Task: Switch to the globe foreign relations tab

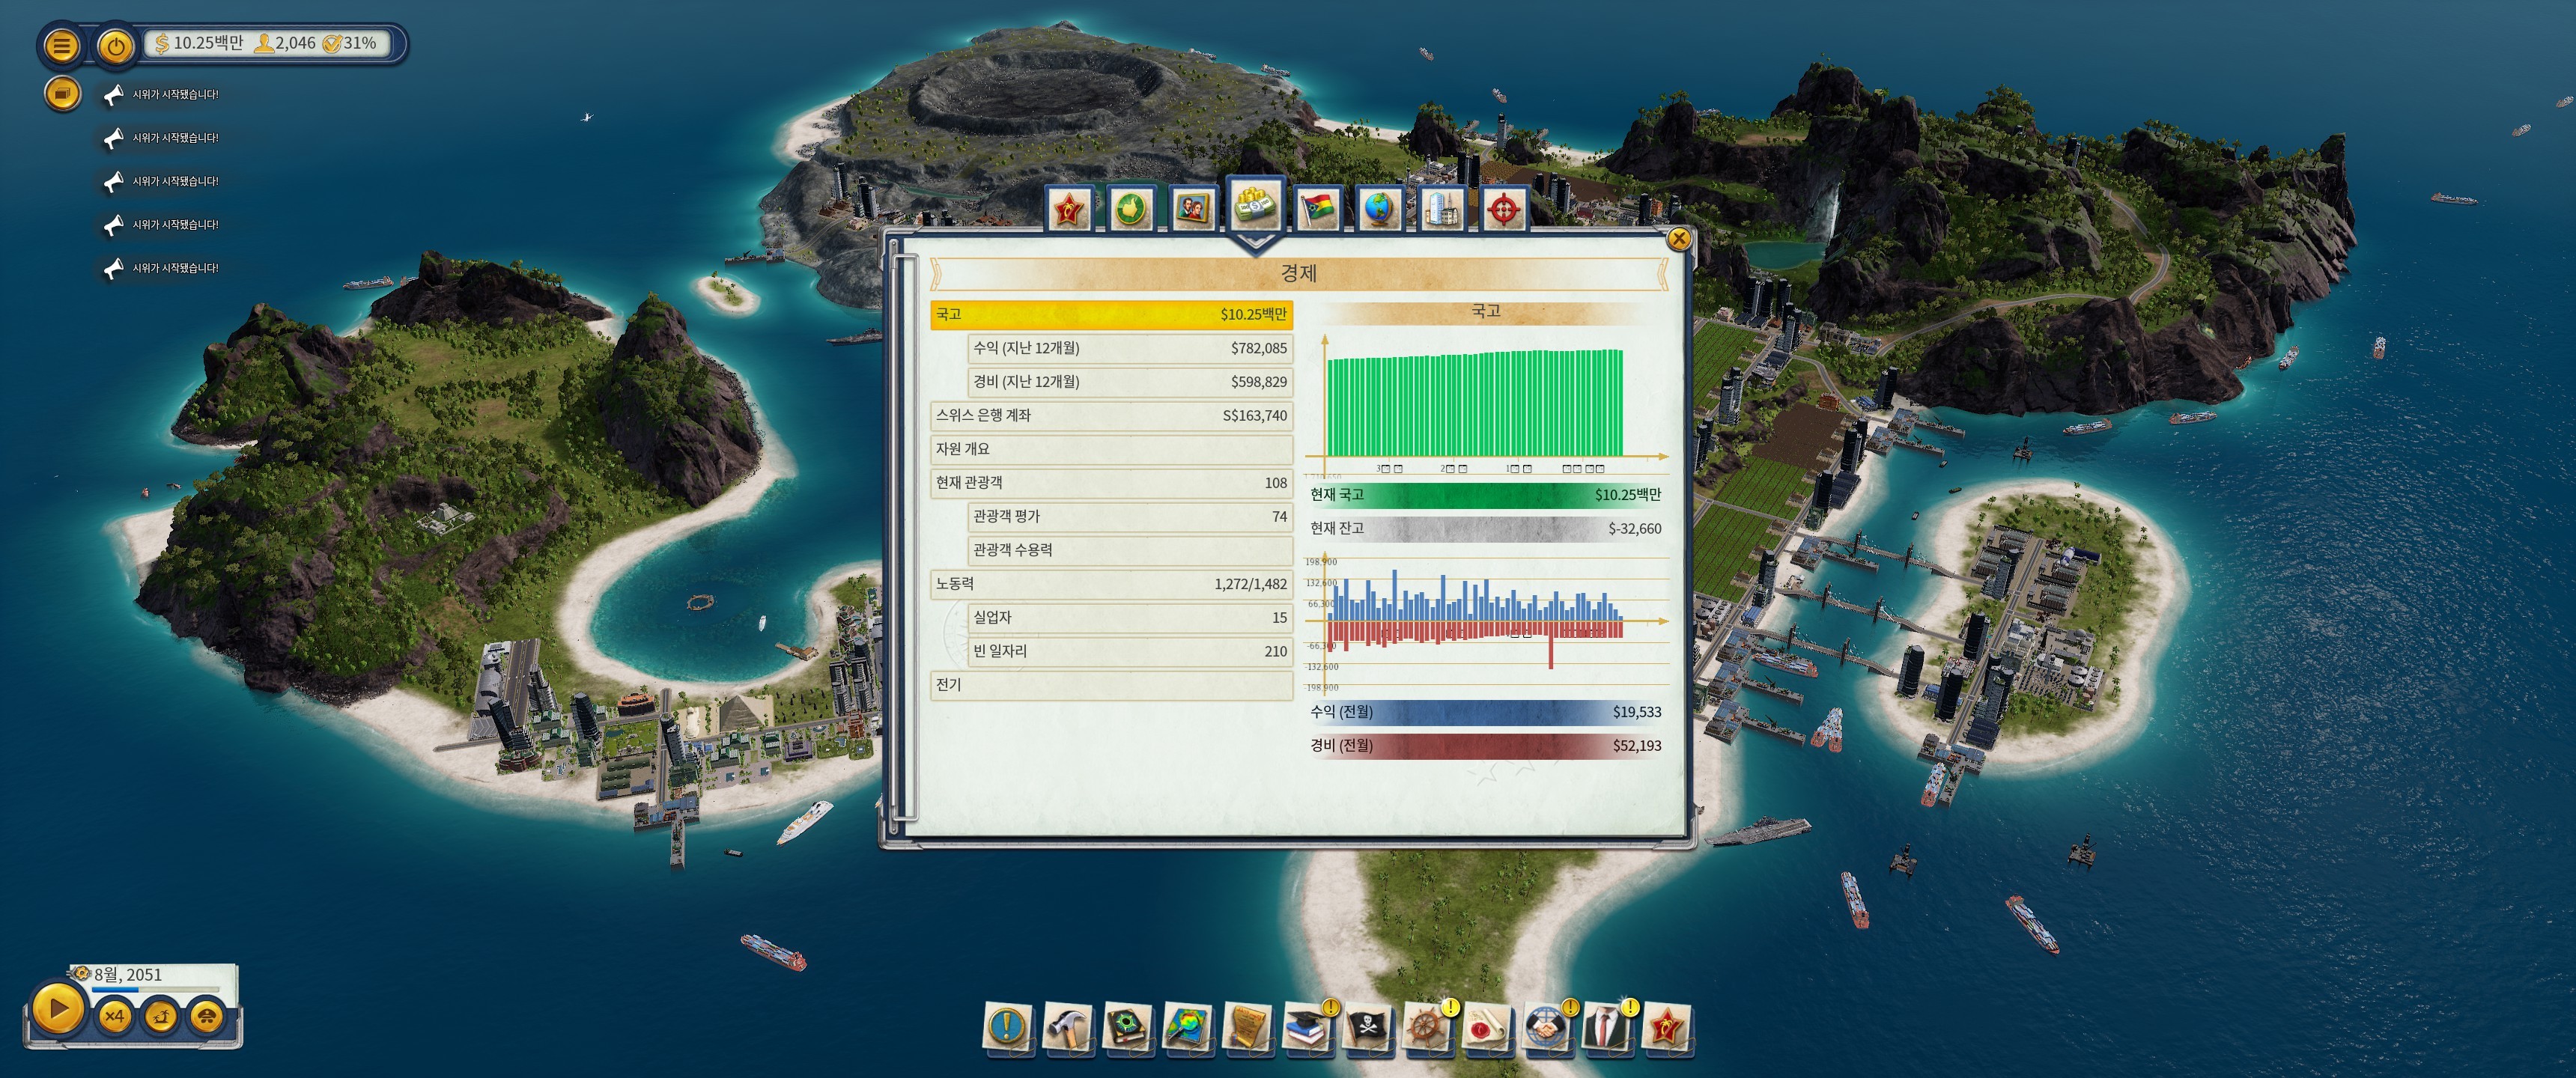Action: click(1379, 208)
